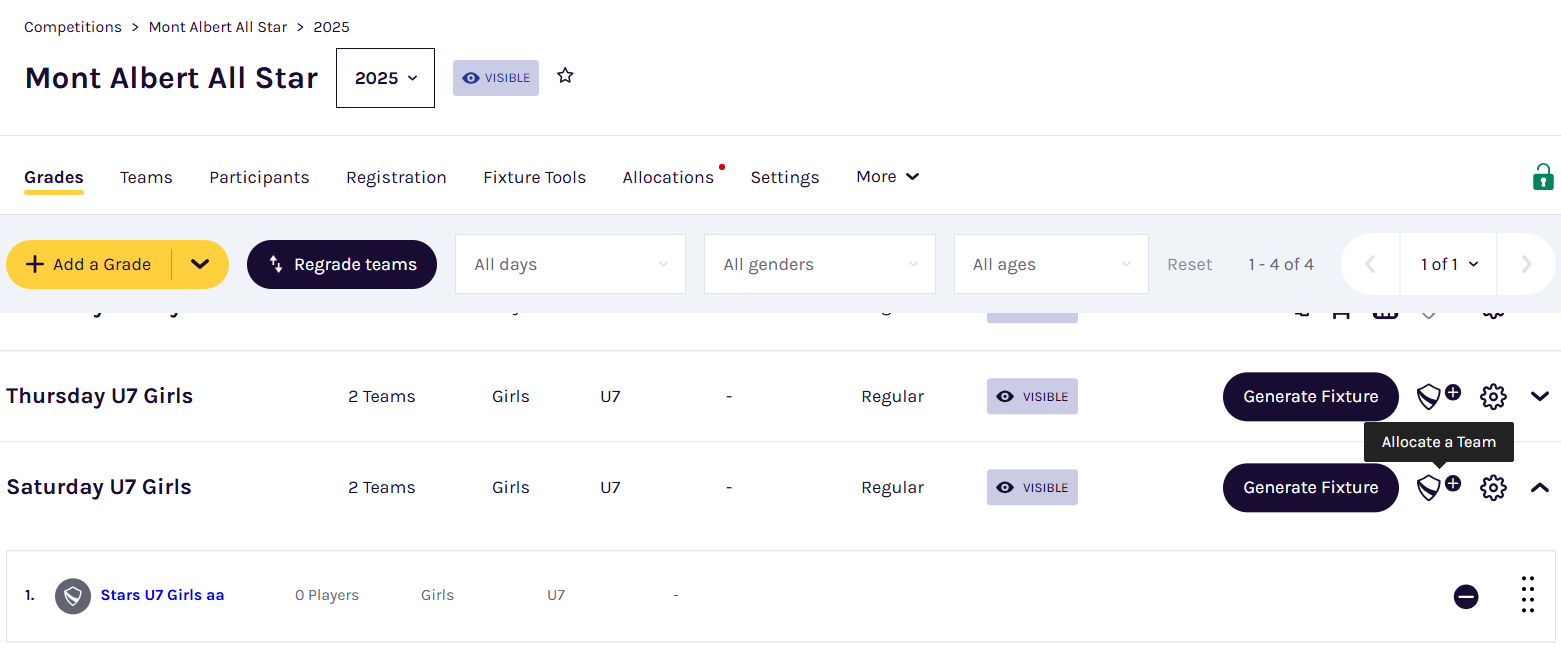This screenshot has height=650, width=1561.
Task: Open settings gear for Saturday U7 Girls
Action: point(1493,487)
